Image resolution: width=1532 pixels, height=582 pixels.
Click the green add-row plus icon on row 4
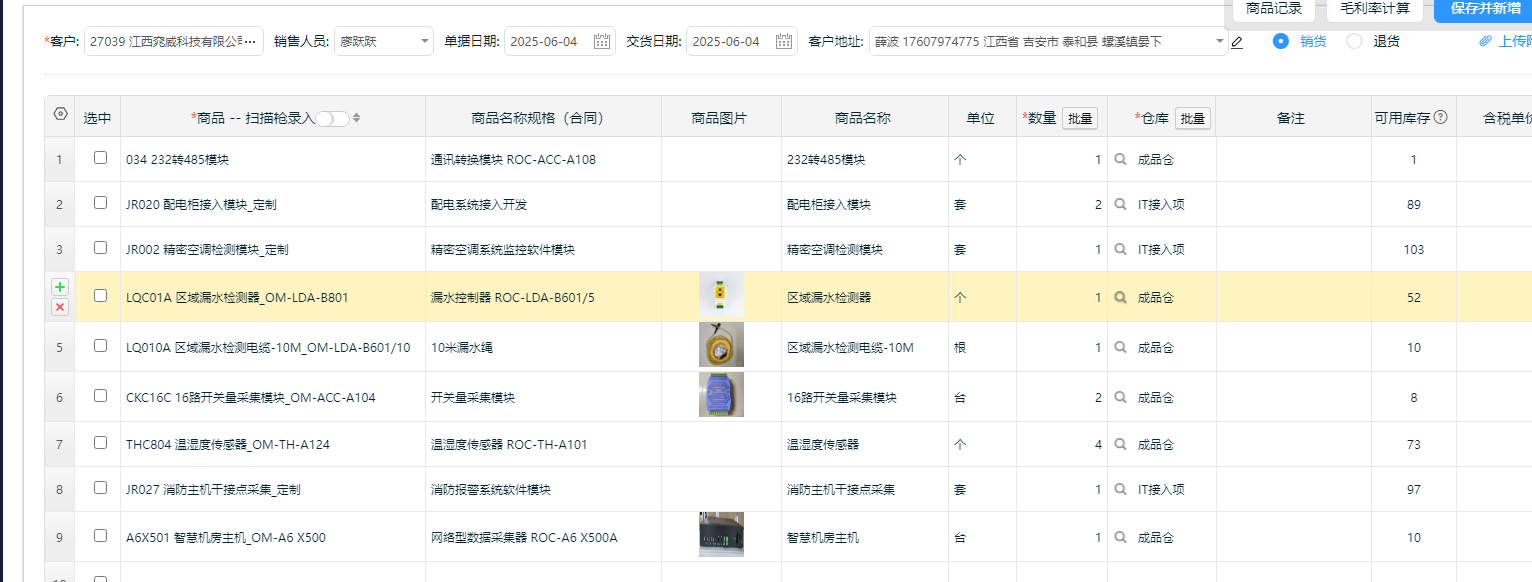tap(60, 287)
